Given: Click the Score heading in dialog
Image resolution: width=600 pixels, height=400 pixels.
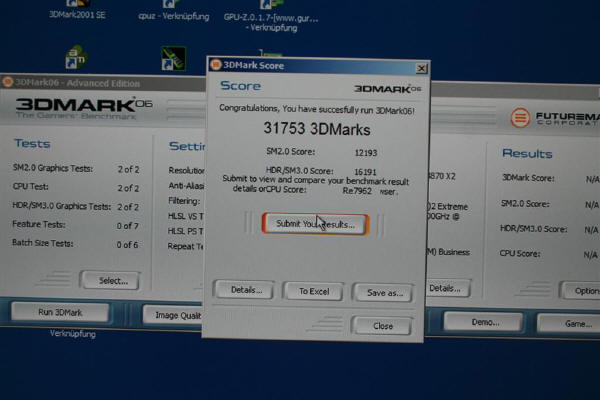Looking at the screenshot, I should coord(240,86).
